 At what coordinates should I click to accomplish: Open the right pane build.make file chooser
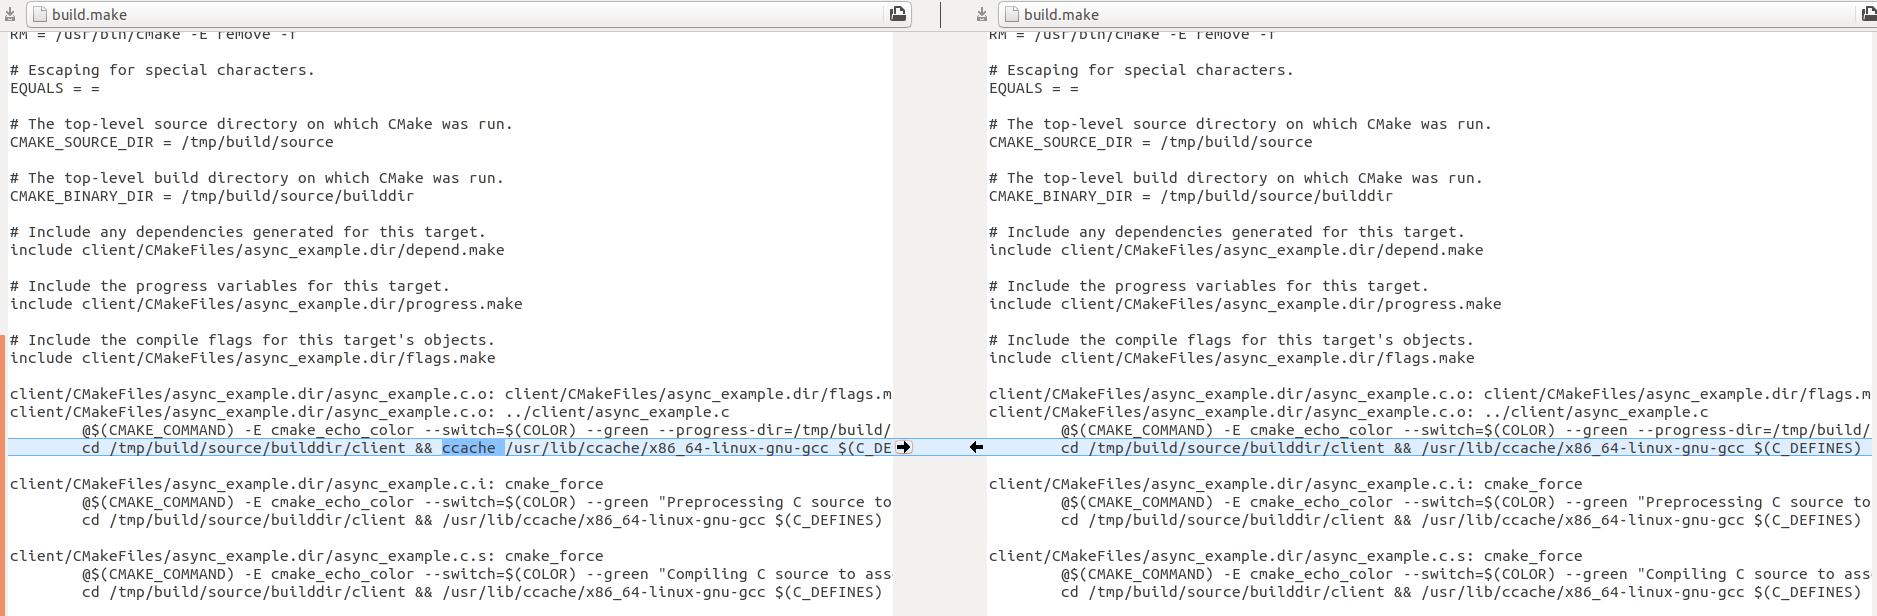[x=1430, y=14]
